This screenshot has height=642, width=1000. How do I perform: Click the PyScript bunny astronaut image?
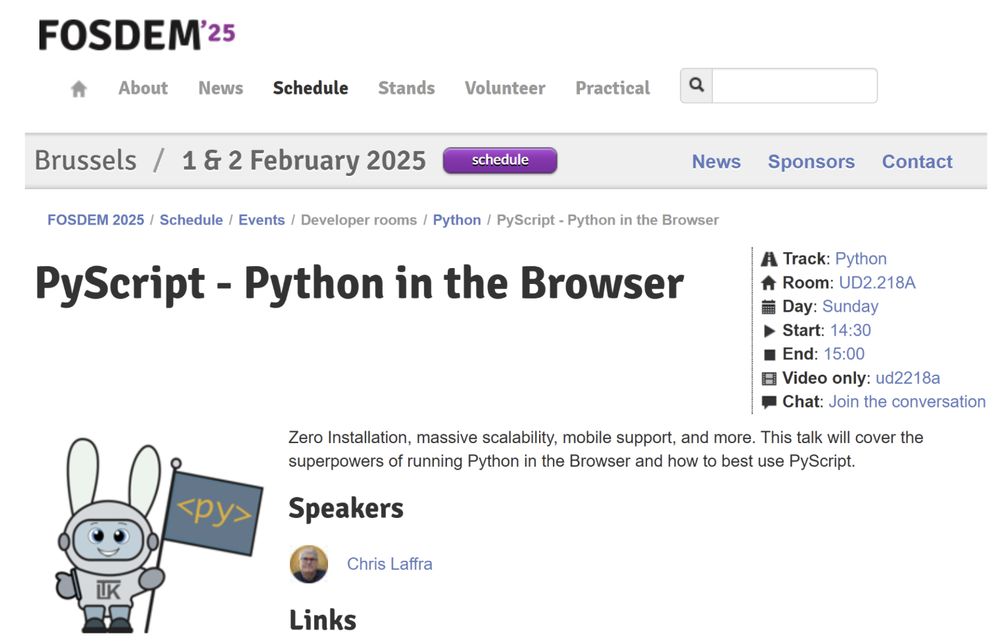coord(158,536)
